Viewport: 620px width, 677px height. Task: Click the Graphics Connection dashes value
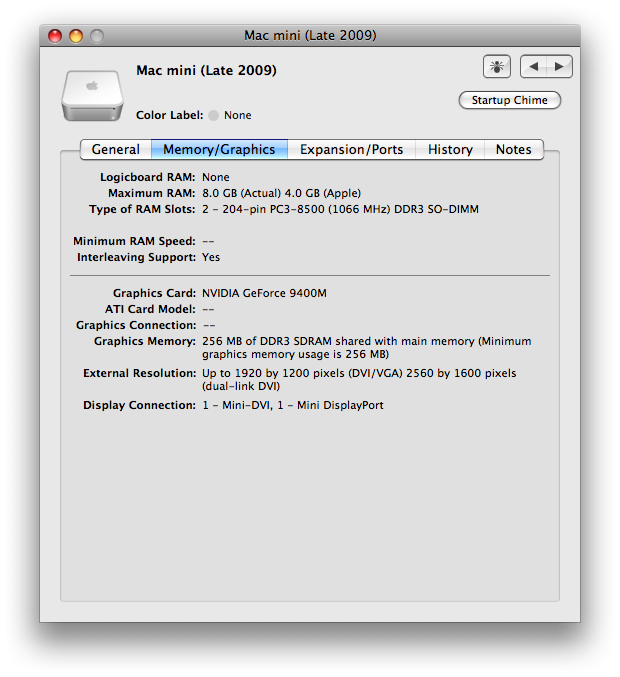(209, 326)
